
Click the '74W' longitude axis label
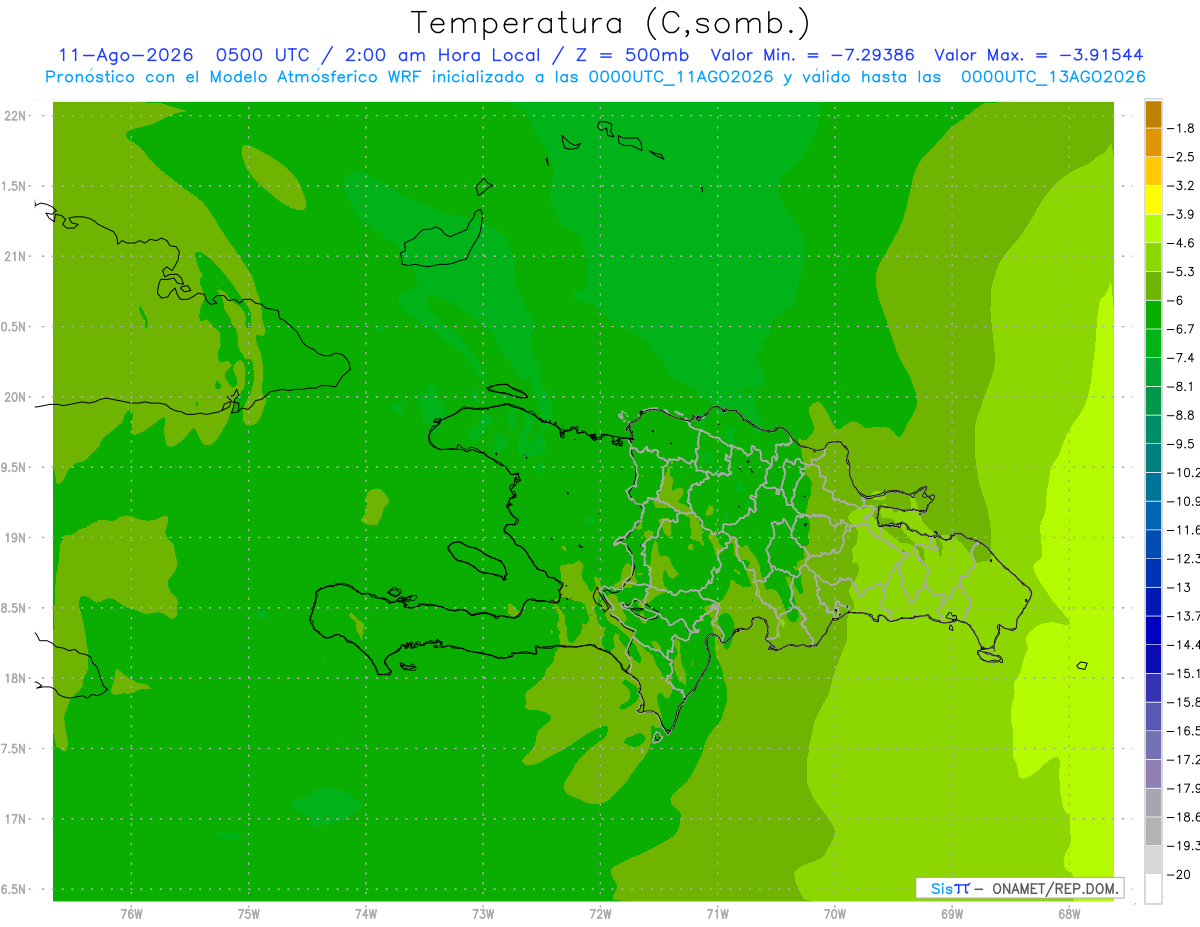[x=365, y=913]
